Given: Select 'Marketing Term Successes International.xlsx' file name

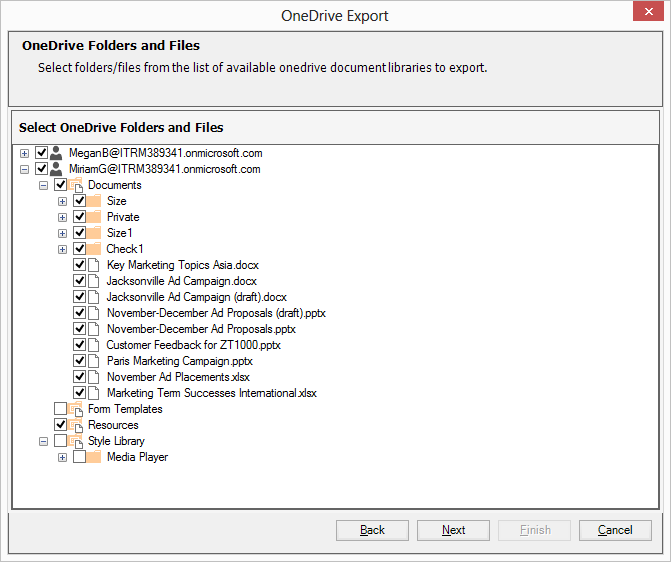Looking at the screenshot, I should pyautogui.click(x=211, y=393).
